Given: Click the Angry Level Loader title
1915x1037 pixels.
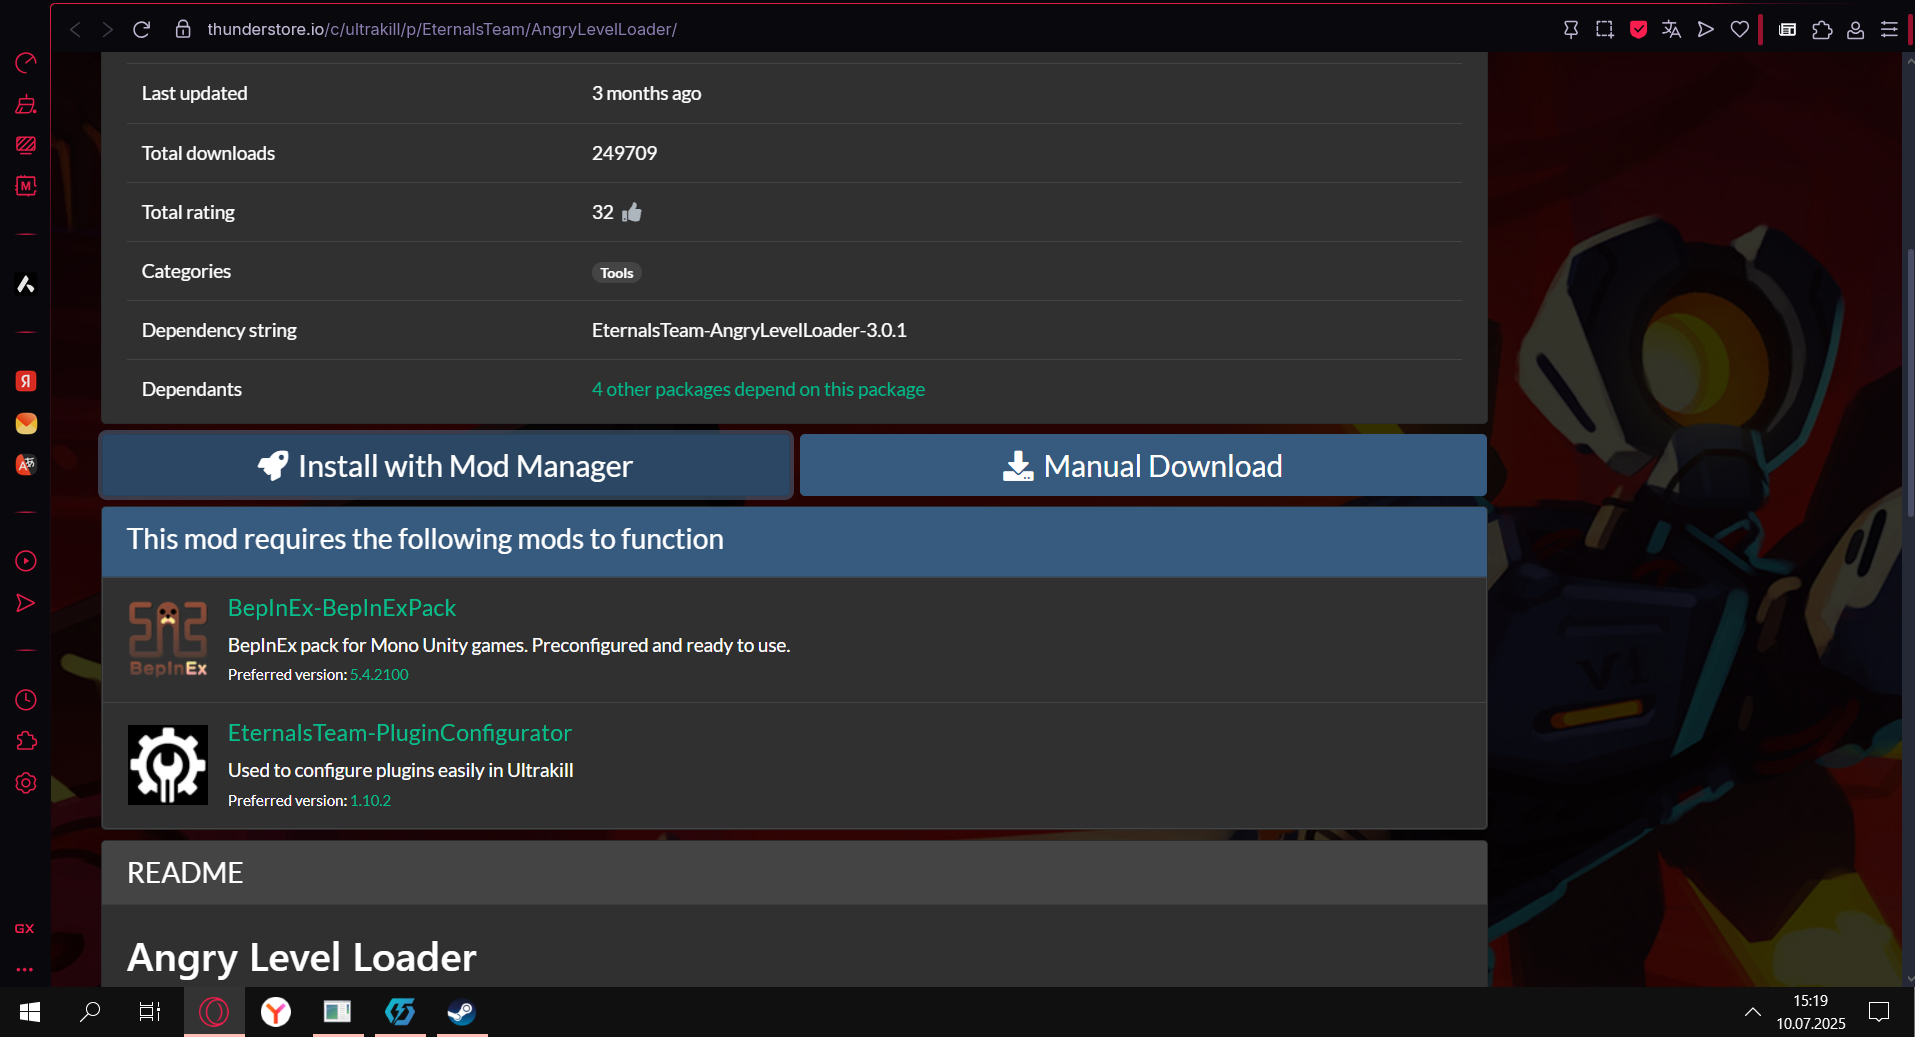Looking at the screenshot, I should (x=302, y=957).
